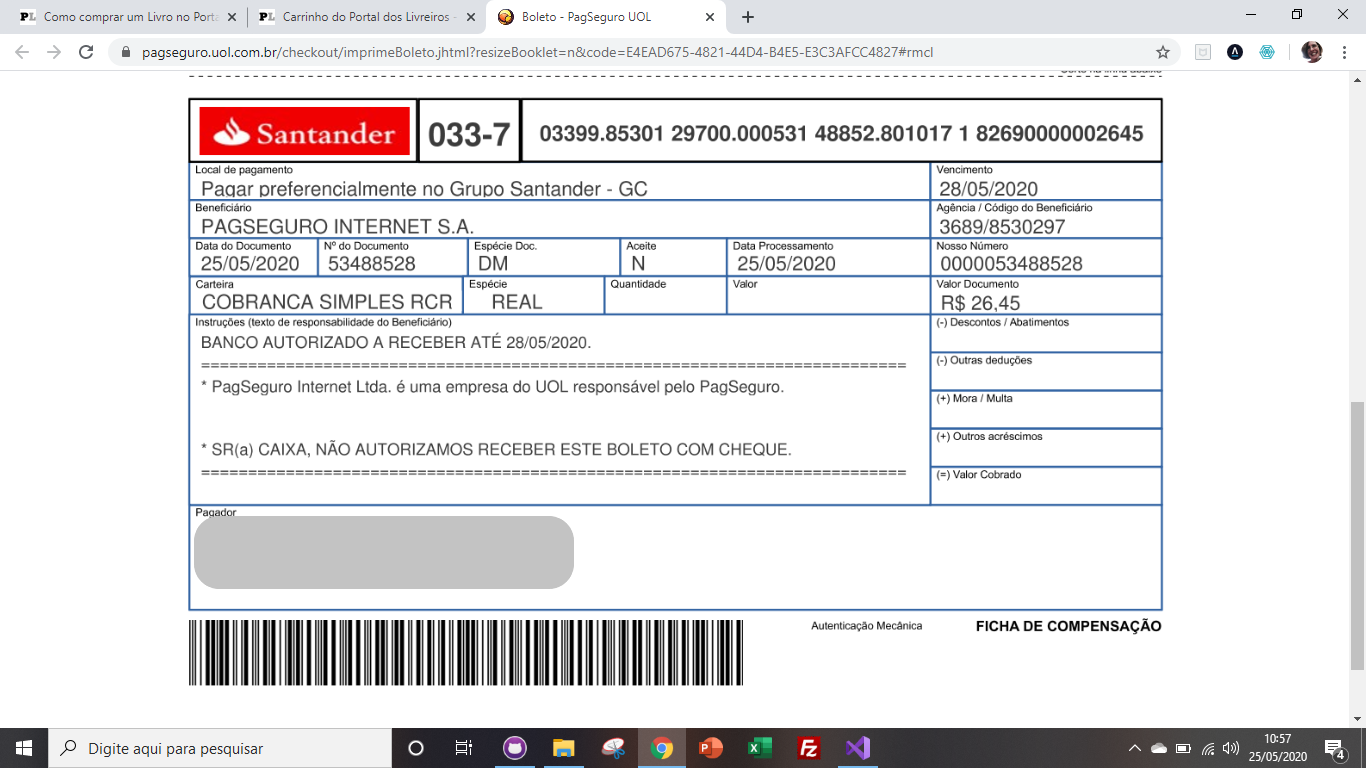Click beneficiary PAGSEGURO INTERNET S.A.

click(x=337, y=227)
